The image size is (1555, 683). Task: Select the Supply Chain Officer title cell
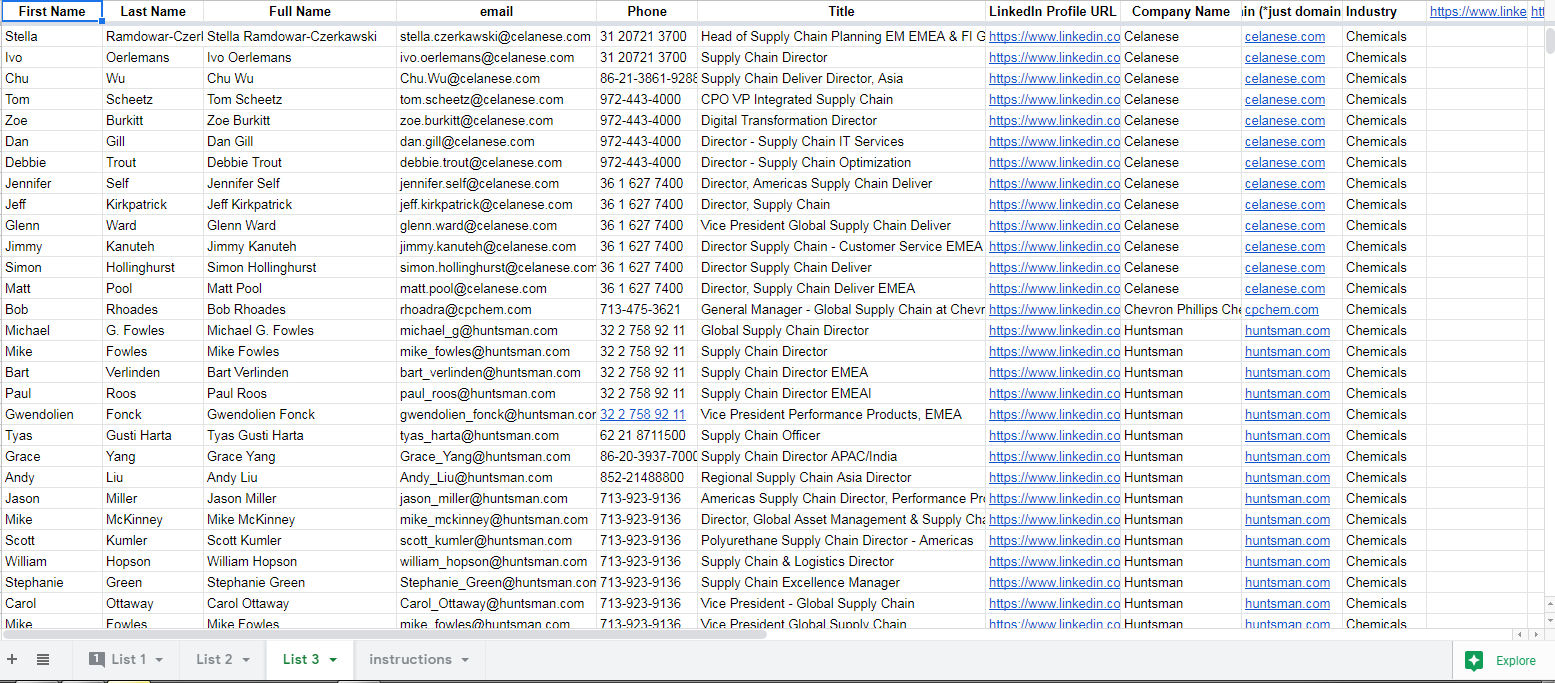point(841,435)
